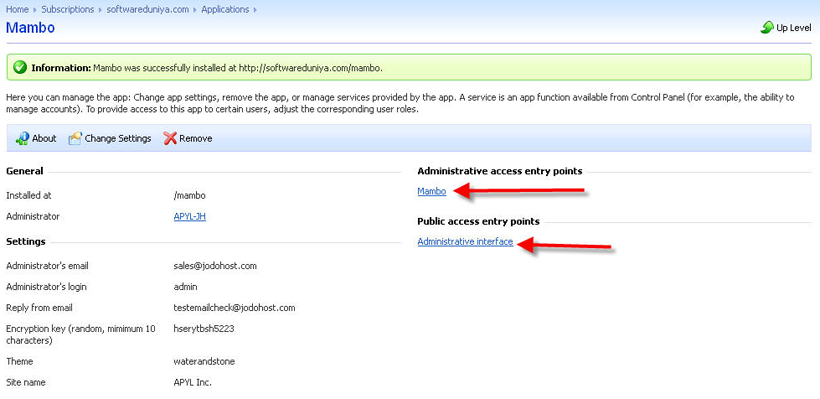Click the Administrator label in General
820x399 pixels.
[x=32, y=216]
